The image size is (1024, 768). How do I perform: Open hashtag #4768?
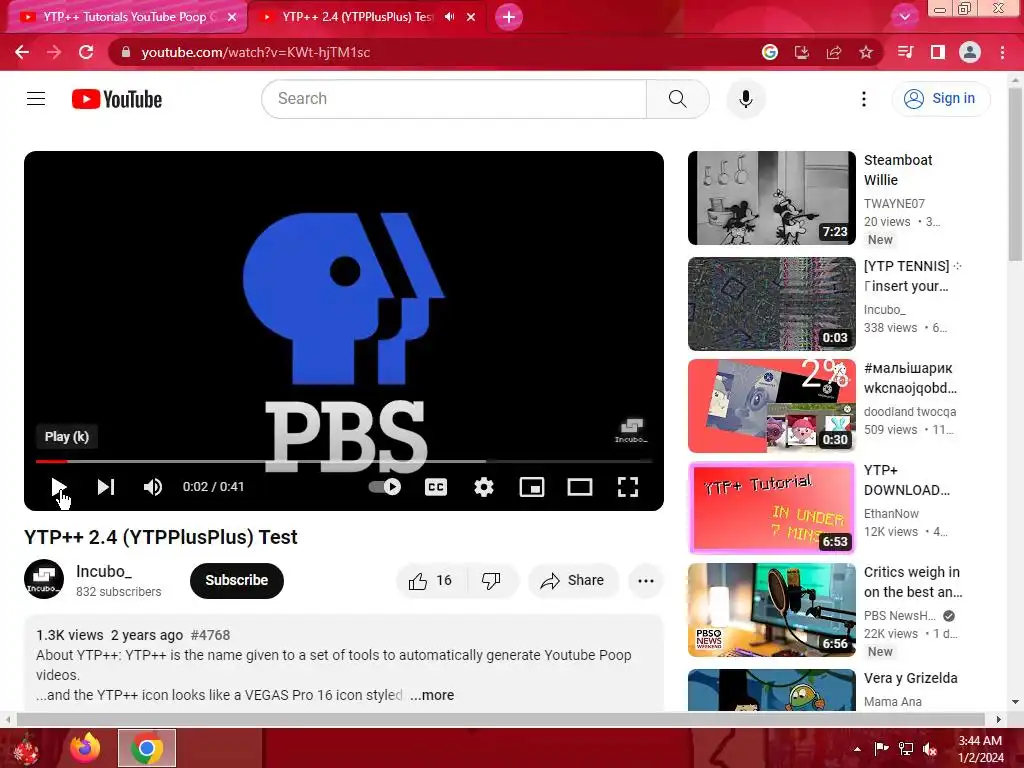[x=210, y=635]
